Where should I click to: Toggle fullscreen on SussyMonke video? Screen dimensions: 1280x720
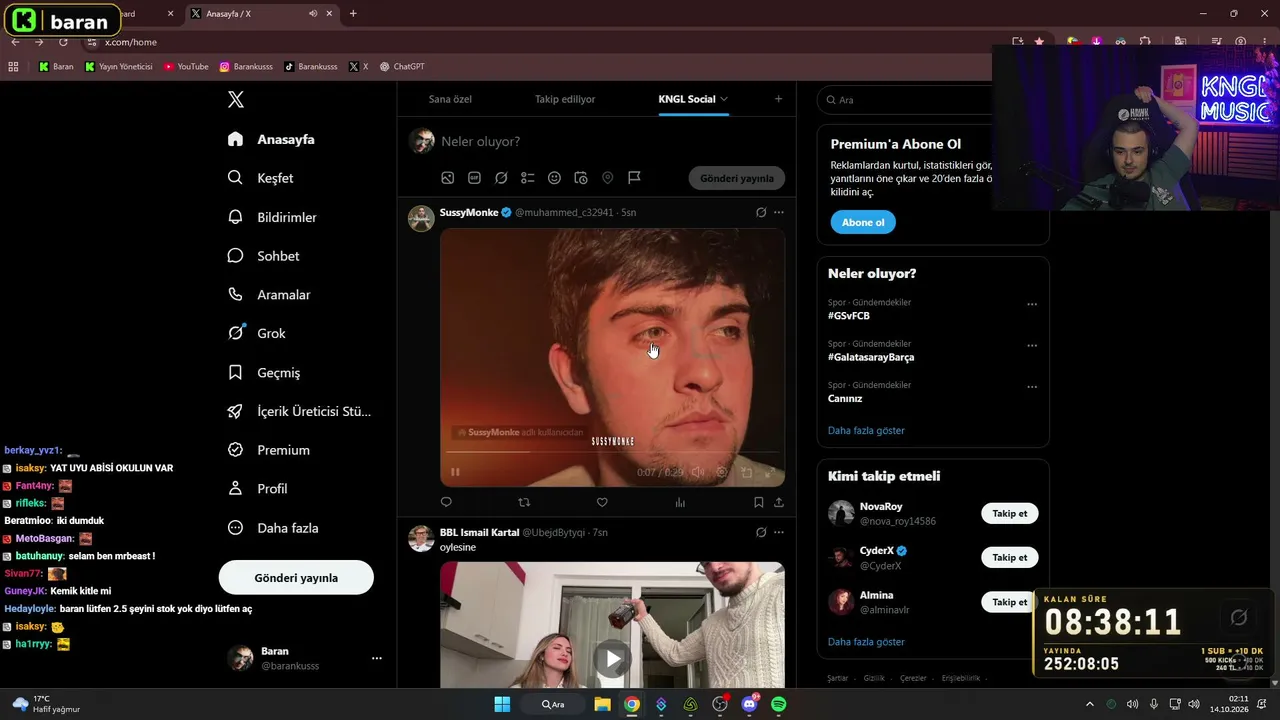click(770, 472)
